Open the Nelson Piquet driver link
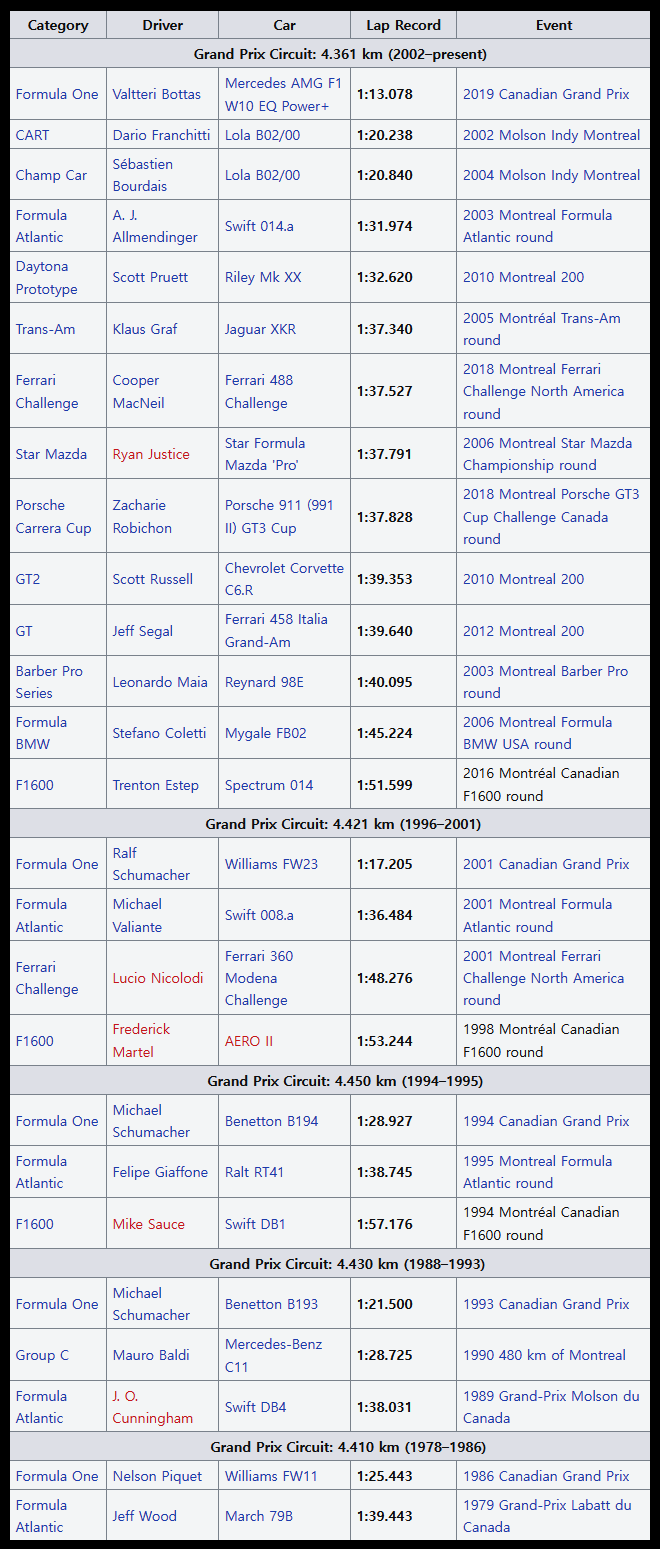This screenshot has width=660, height=1549. point(157,1476)
